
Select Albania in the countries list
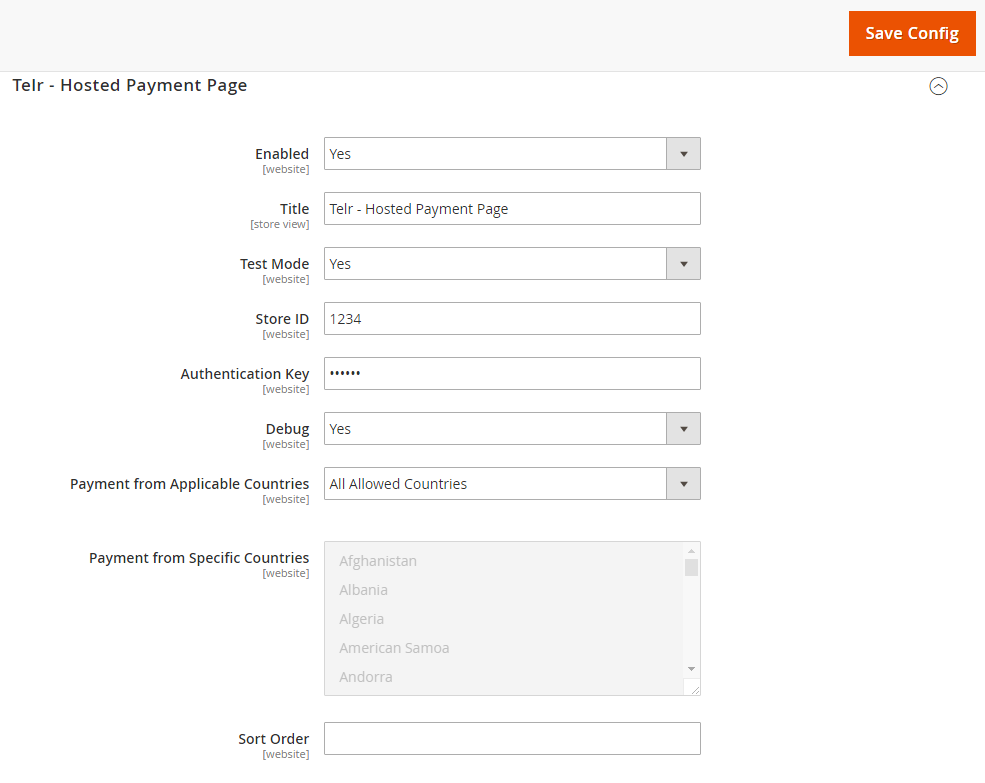pos(504,590)
